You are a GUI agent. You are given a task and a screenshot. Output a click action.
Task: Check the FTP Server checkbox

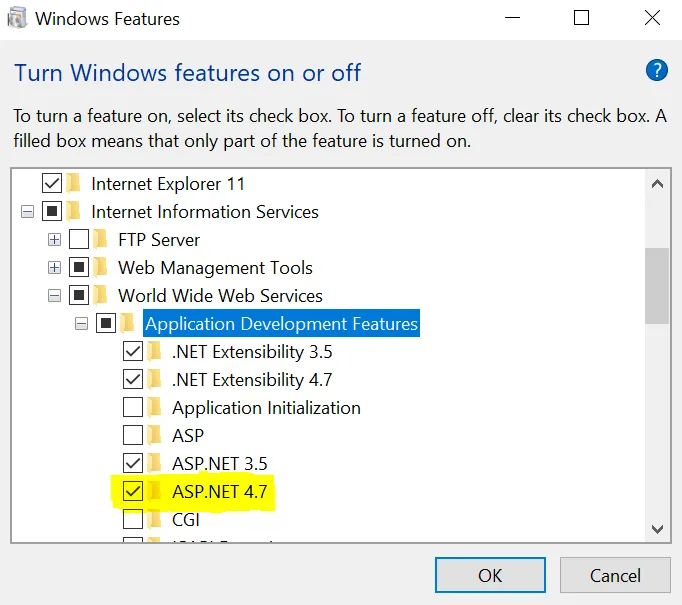pos(79,240)
